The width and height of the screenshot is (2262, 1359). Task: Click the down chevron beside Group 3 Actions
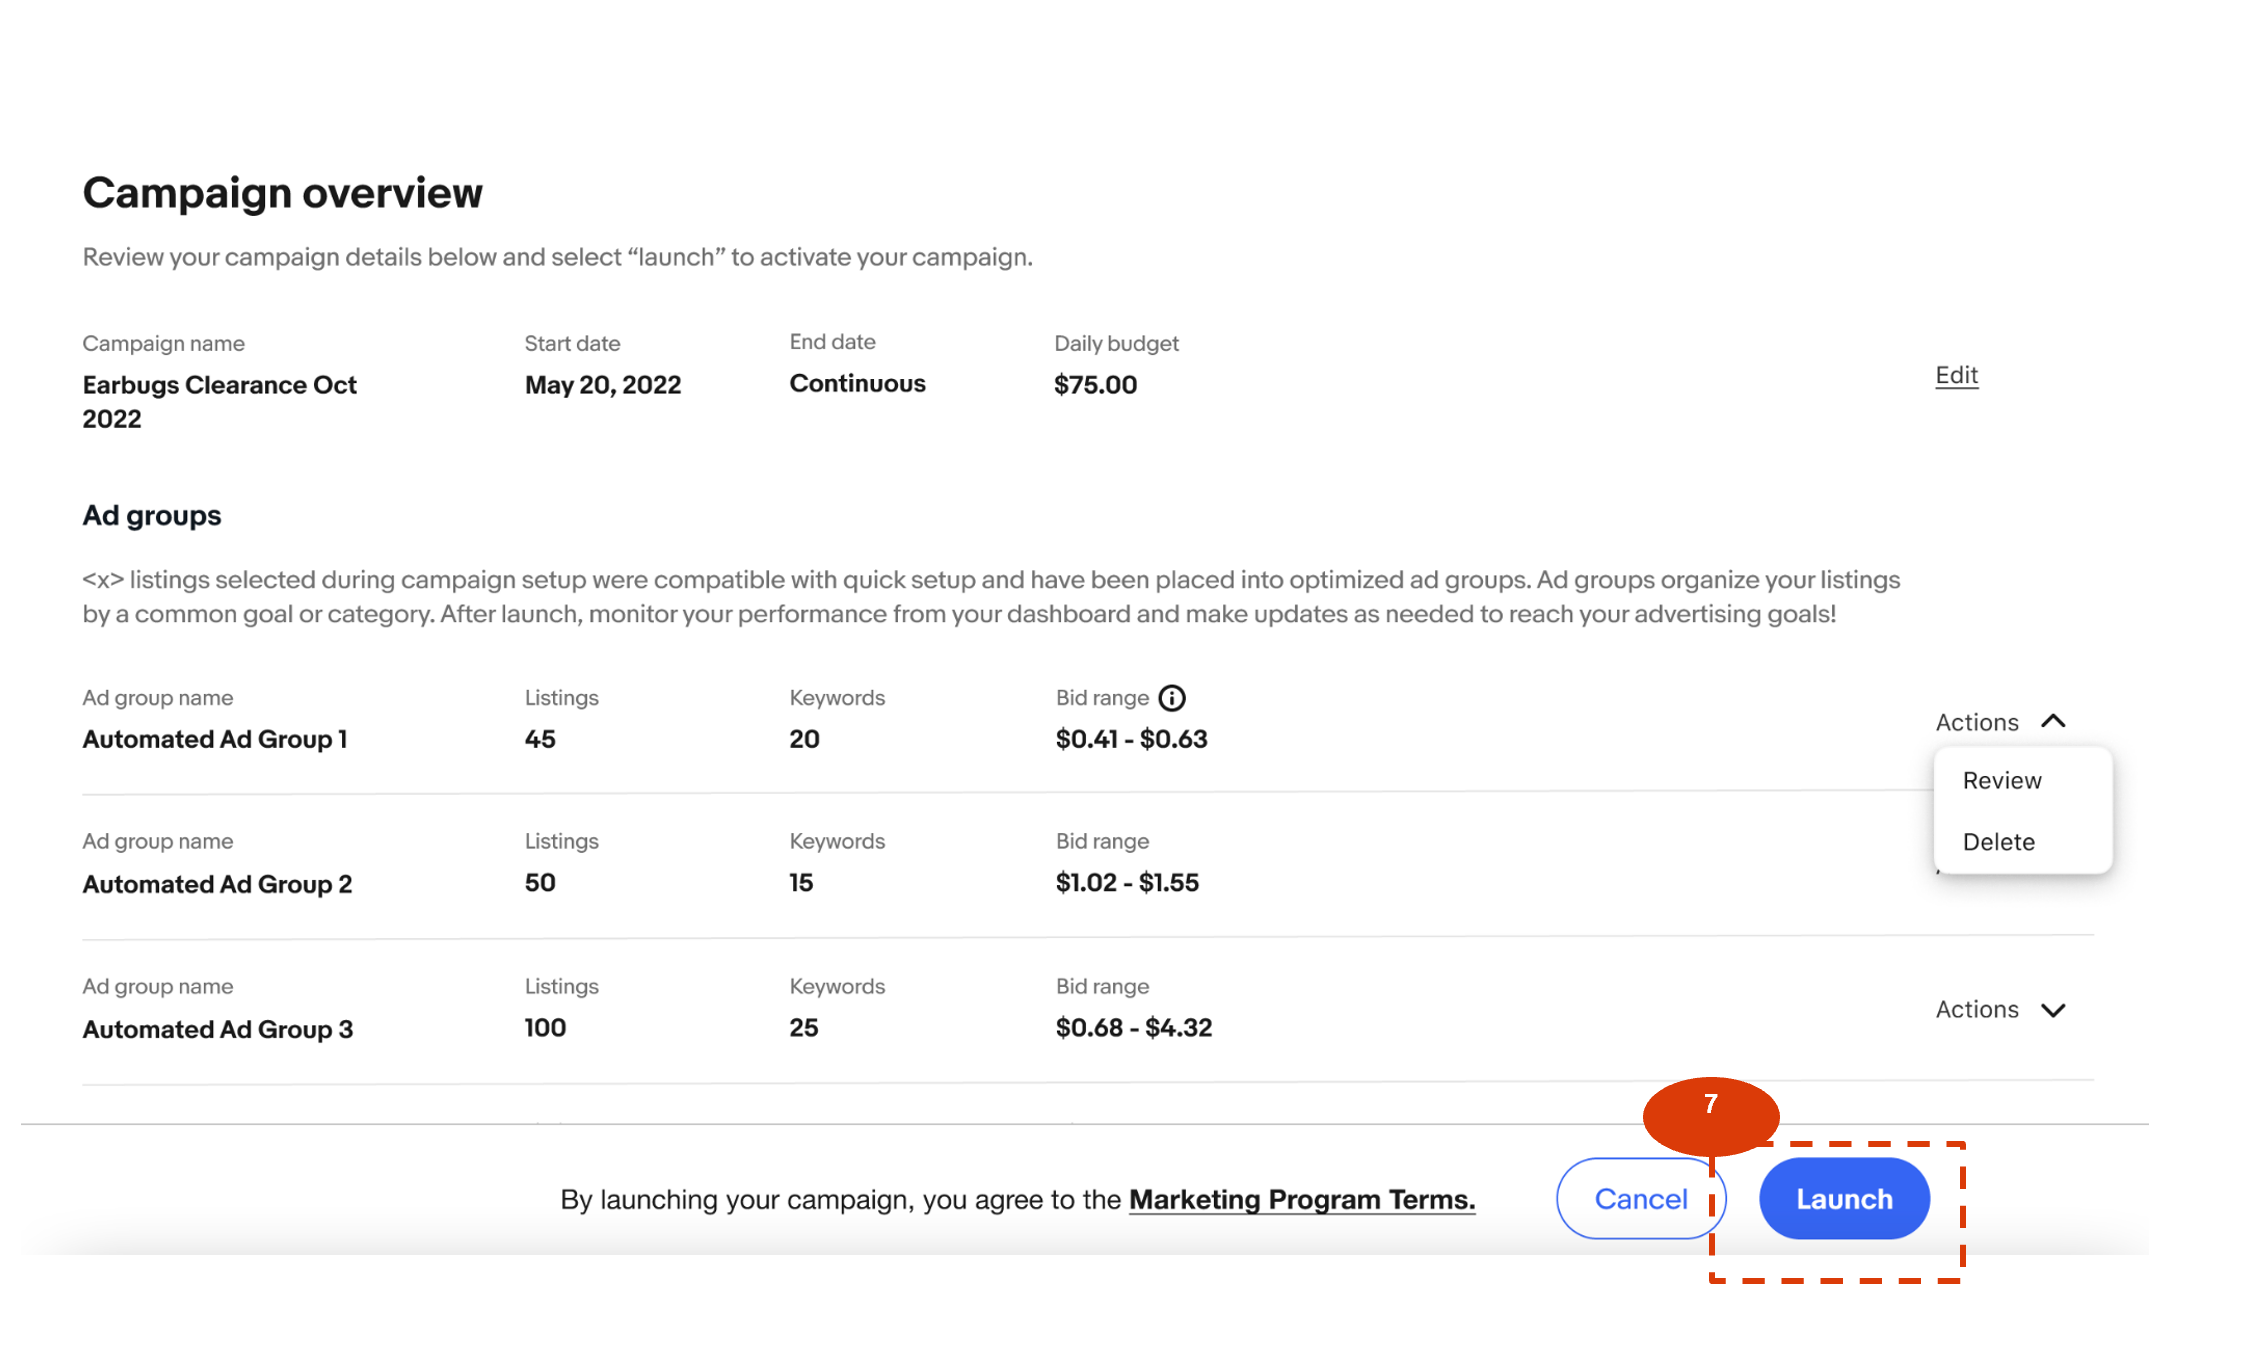[2053, 1010]
